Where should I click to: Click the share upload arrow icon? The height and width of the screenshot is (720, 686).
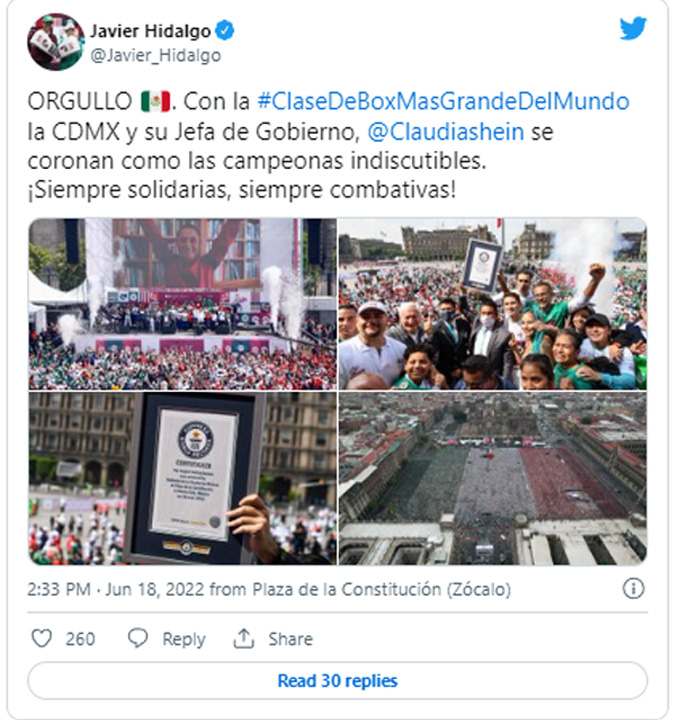(244, 638)
